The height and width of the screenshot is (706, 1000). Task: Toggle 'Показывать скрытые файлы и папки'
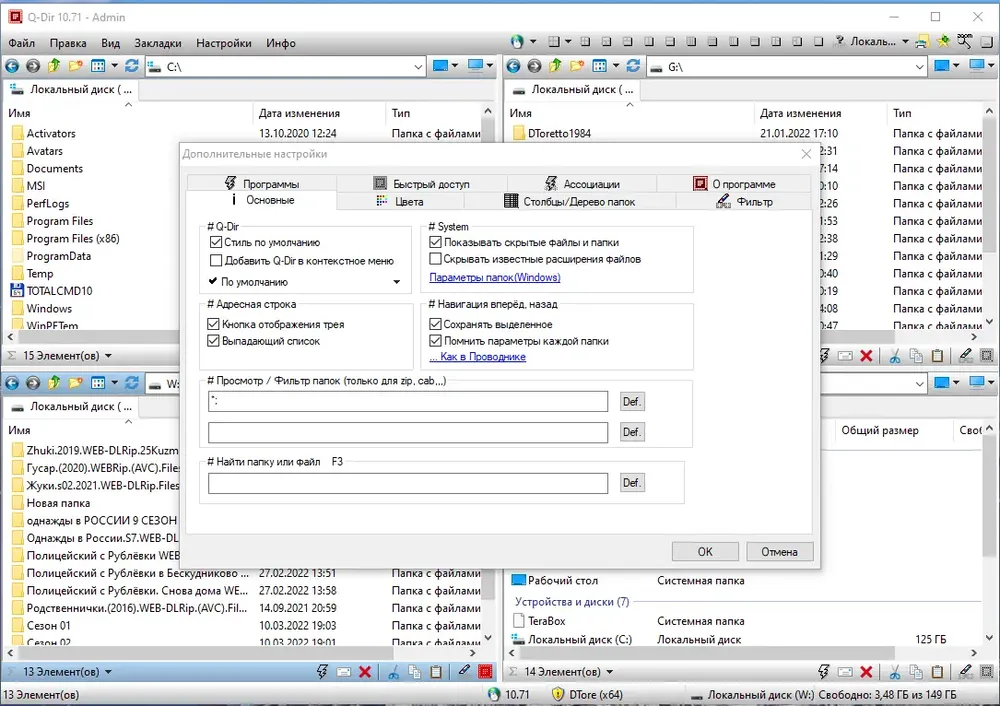click(x=436, y=242)
